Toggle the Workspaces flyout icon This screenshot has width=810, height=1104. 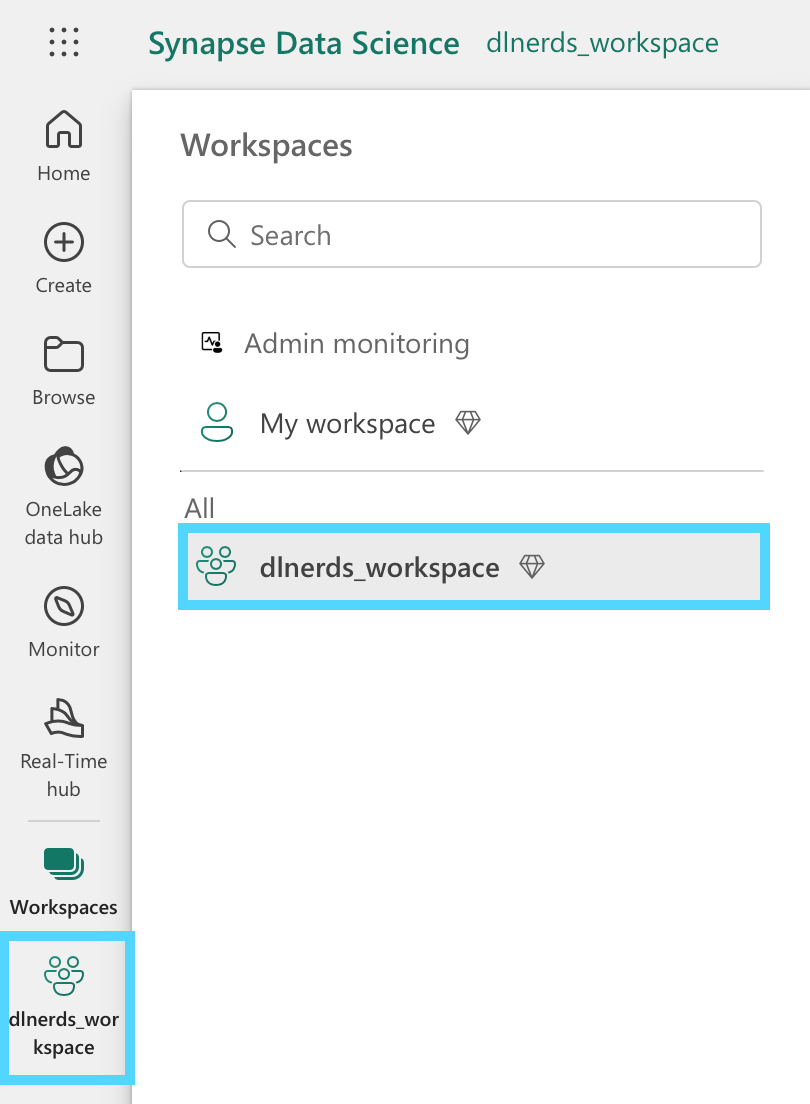[x=64, y=863]
